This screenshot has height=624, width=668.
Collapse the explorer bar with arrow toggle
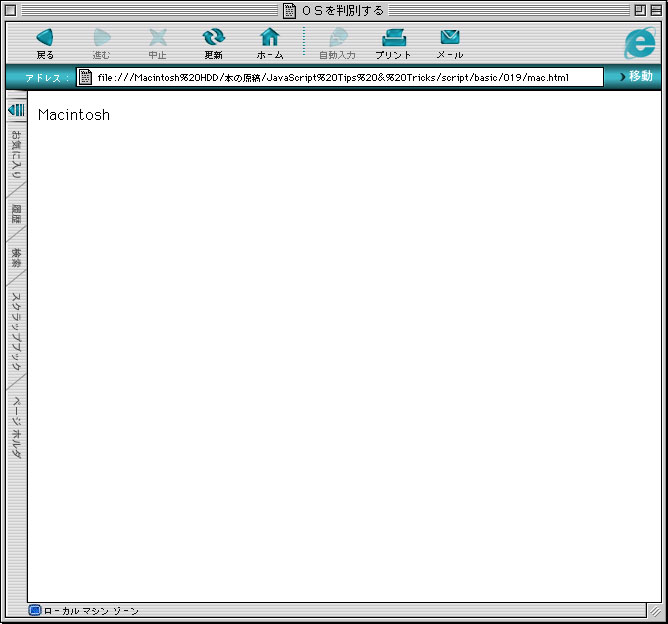click(x=17, y=110)
